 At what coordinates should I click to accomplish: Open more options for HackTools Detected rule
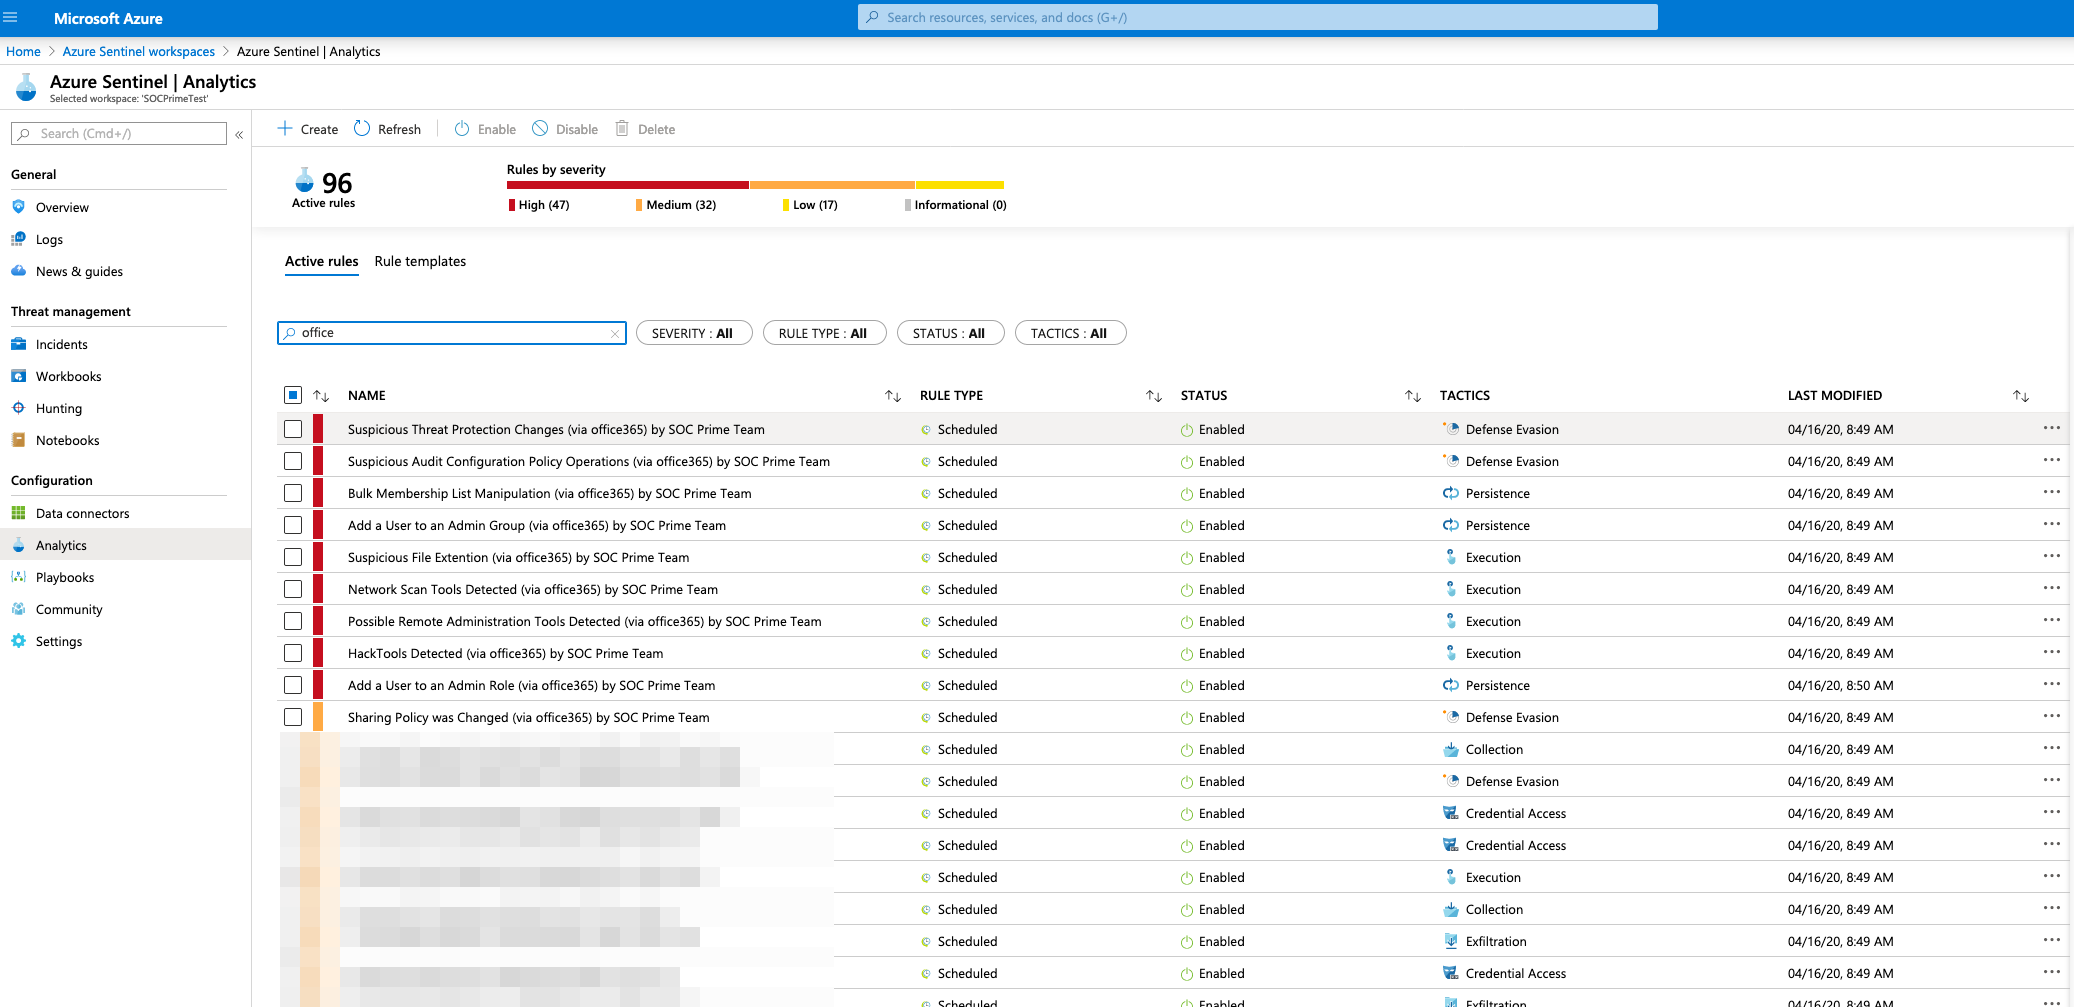(2051, 652)
